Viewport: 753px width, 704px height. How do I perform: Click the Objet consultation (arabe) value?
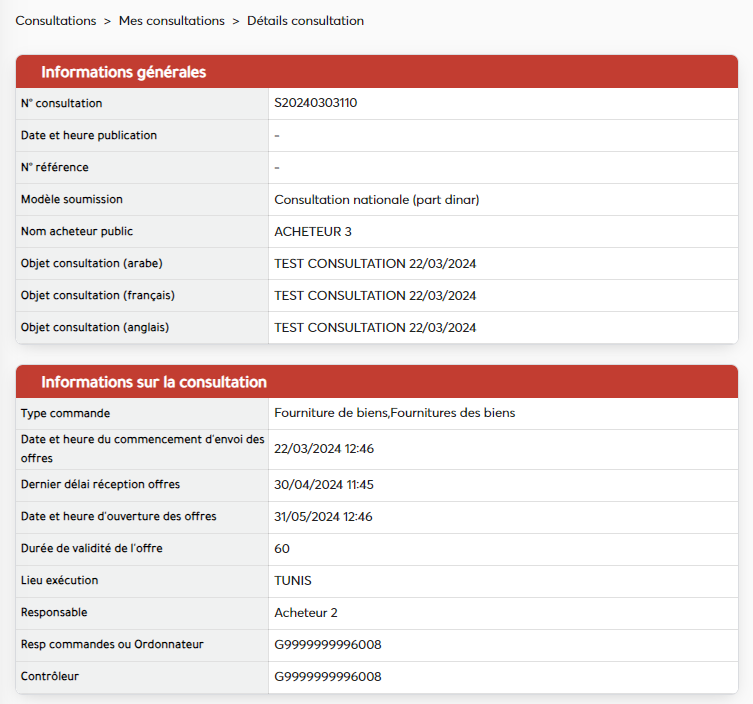[x=375, y=263]
